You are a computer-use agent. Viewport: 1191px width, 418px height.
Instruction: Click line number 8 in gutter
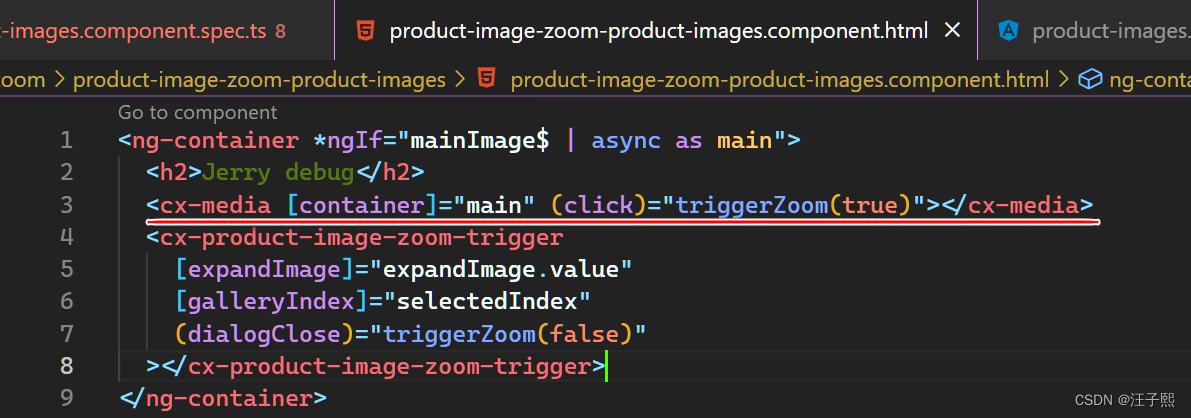pos(66,366)
